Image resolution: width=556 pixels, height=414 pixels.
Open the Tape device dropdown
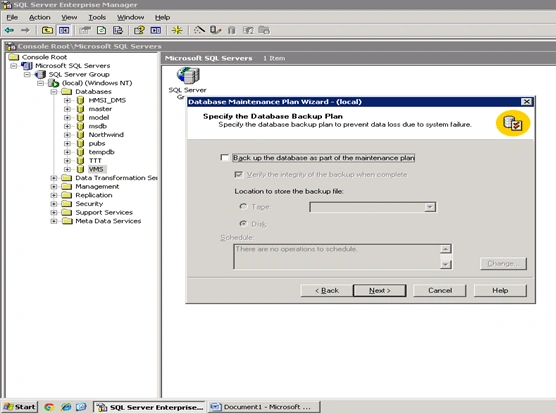[430, 207]
